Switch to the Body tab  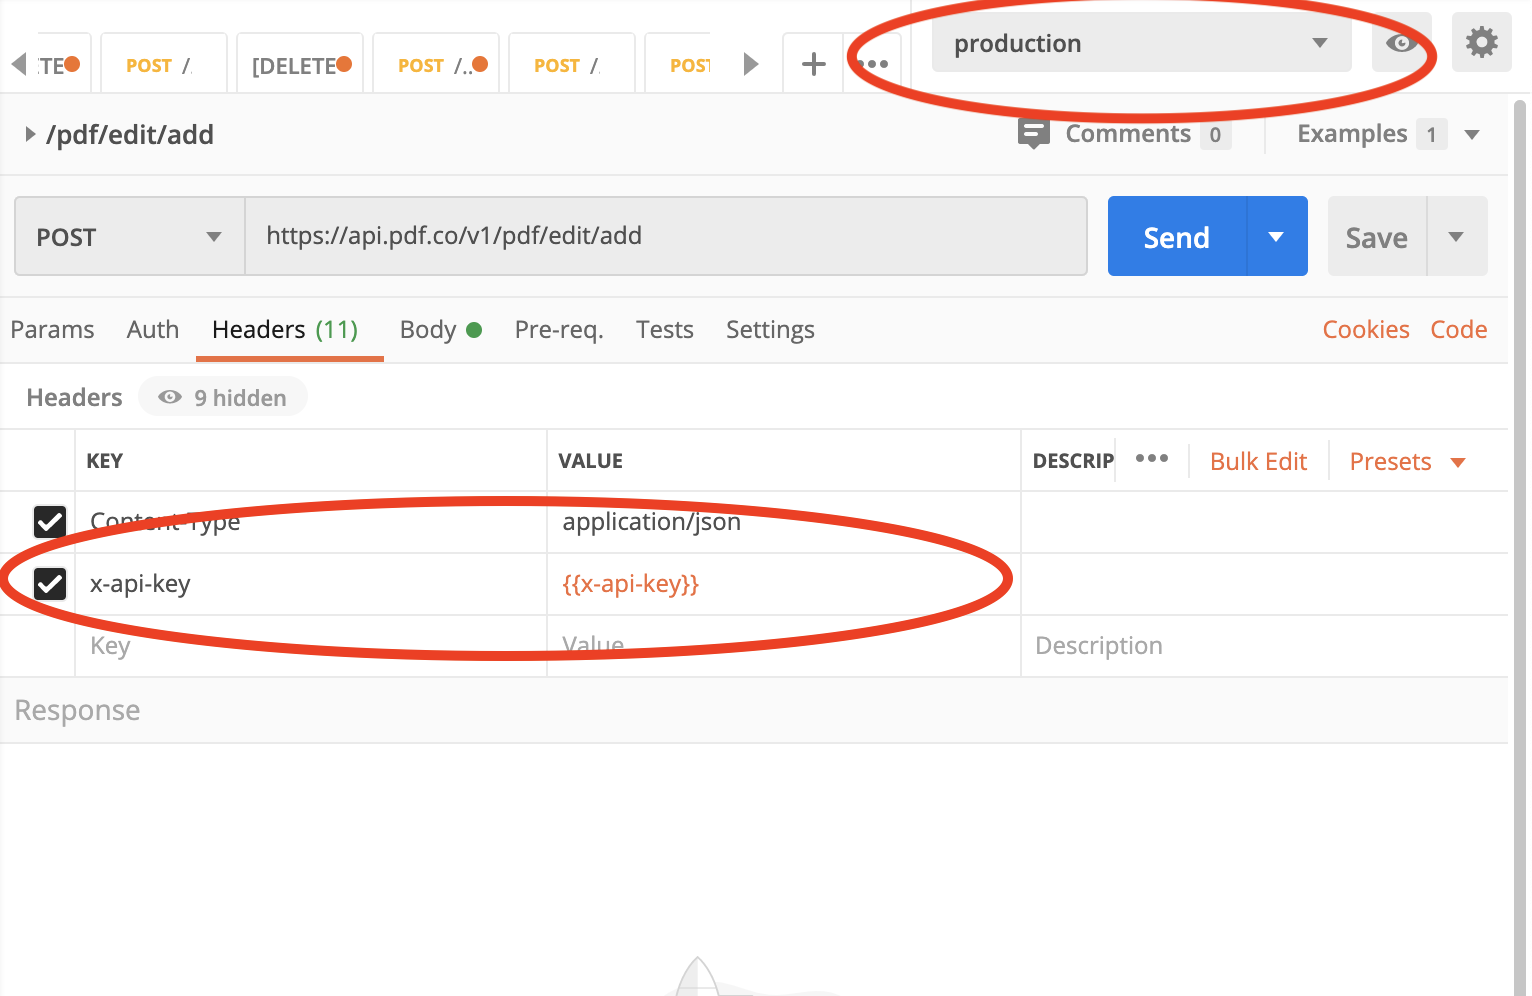tap(440, 330)
